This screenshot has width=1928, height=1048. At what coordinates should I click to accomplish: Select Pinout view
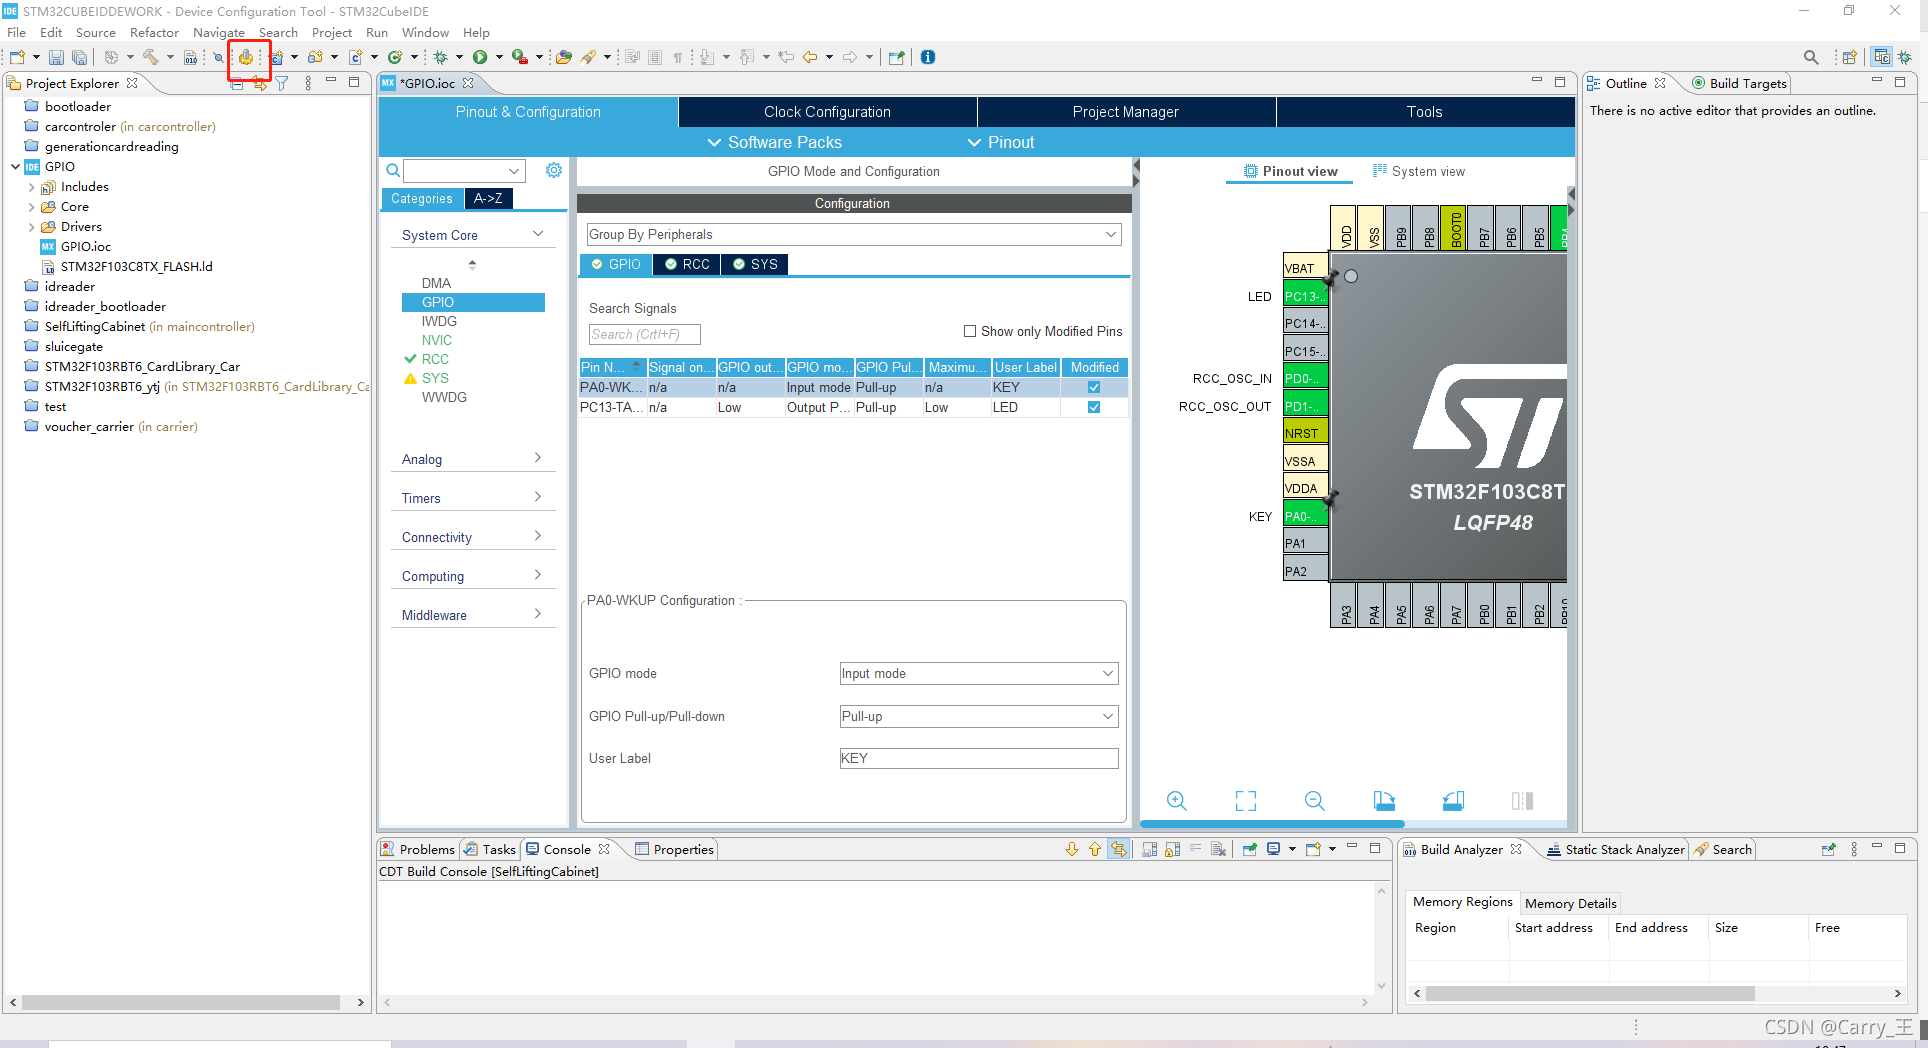click(1290, 171)
